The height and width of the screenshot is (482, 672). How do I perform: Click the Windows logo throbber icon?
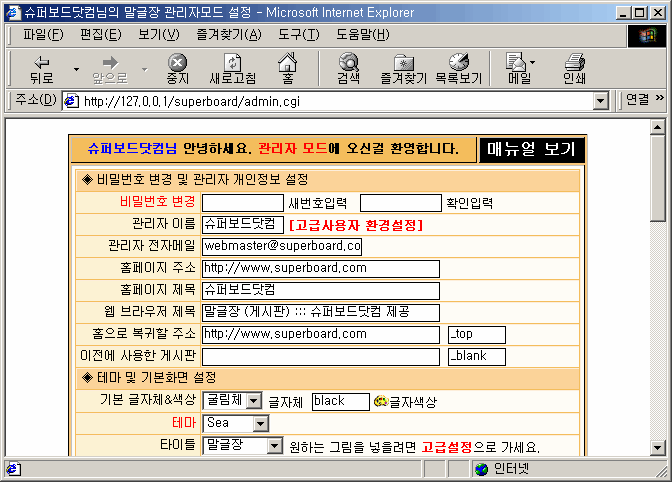click(647, 36)
